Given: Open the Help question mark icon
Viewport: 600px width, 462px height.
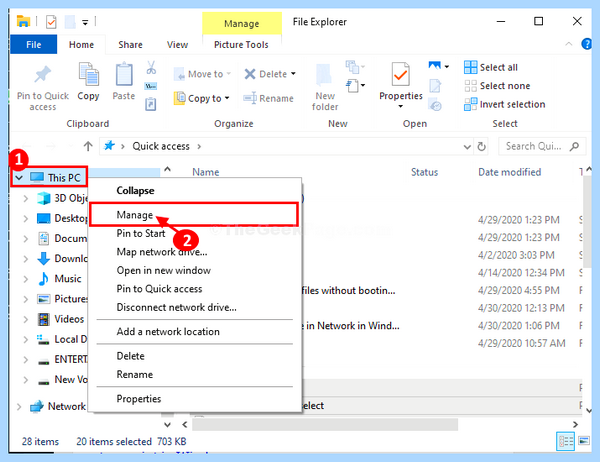Looking at the screenshot, I should [587, 44].
